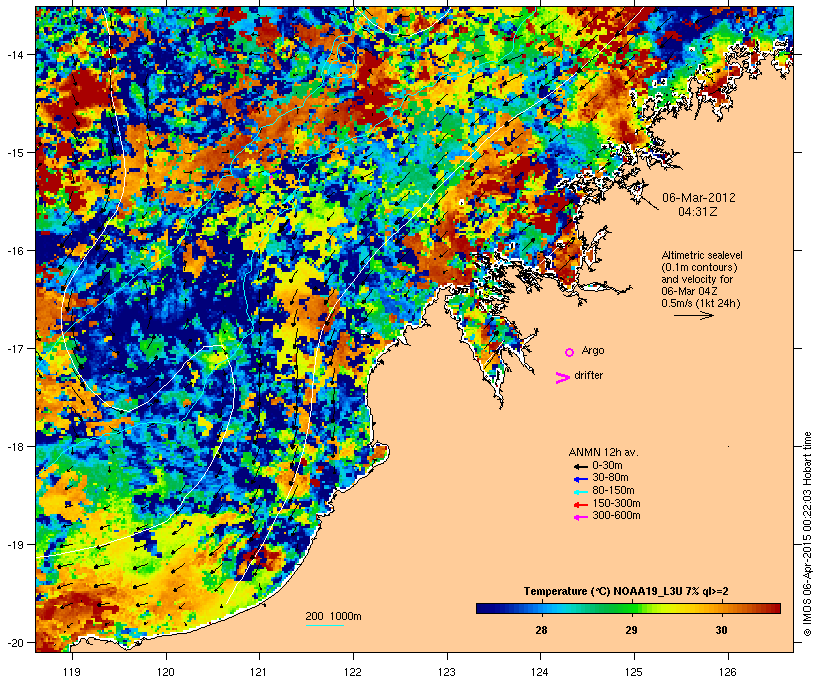Click the 0.5m/s velocity scale arrow

pos(693,315)
